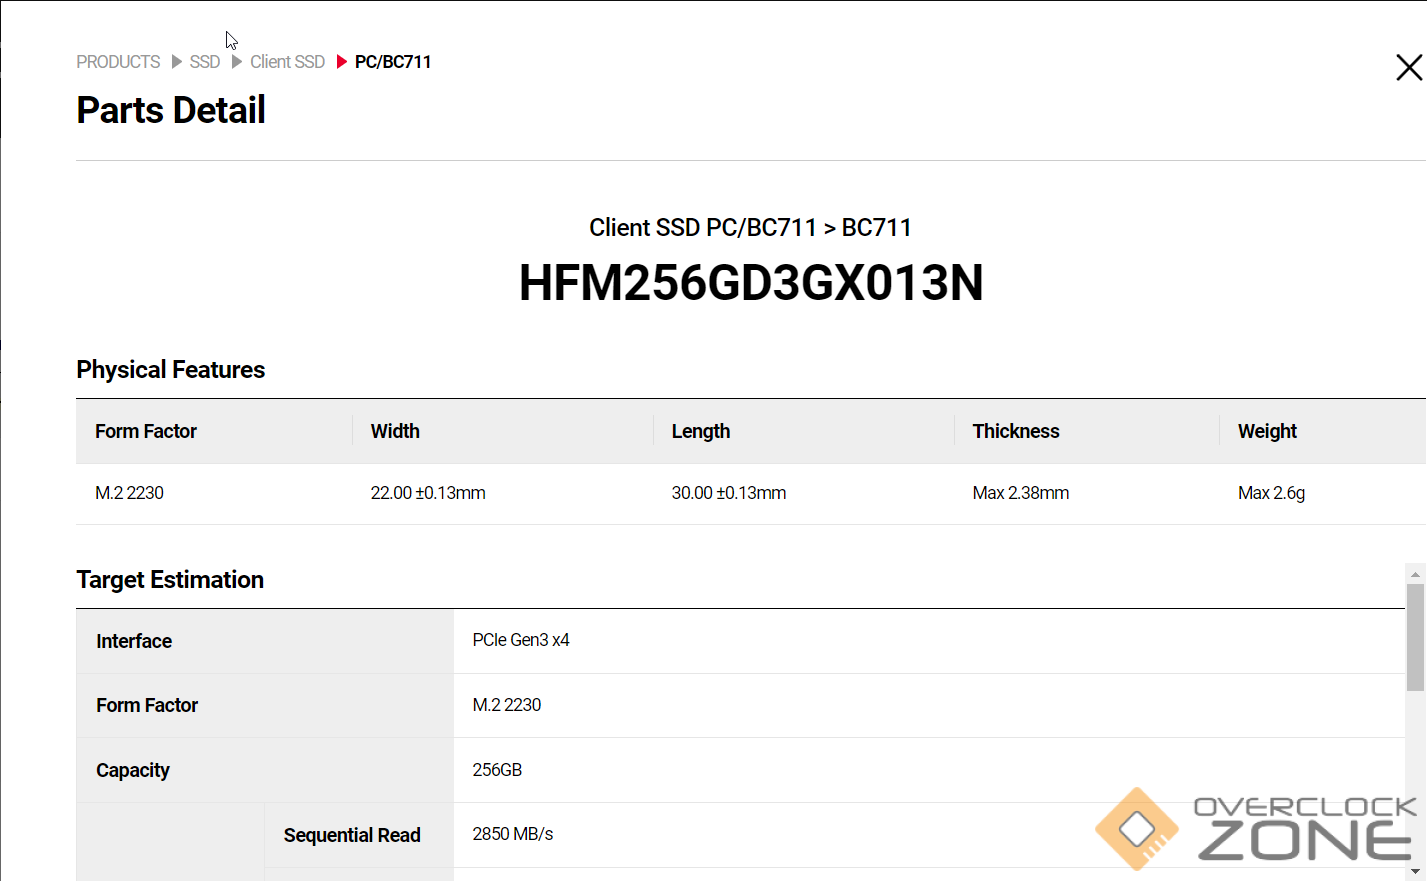Close the Parts Detail panel
Image resolution: width=1427 pixels, height=881 pixels.
click(x=1409, y=67)
